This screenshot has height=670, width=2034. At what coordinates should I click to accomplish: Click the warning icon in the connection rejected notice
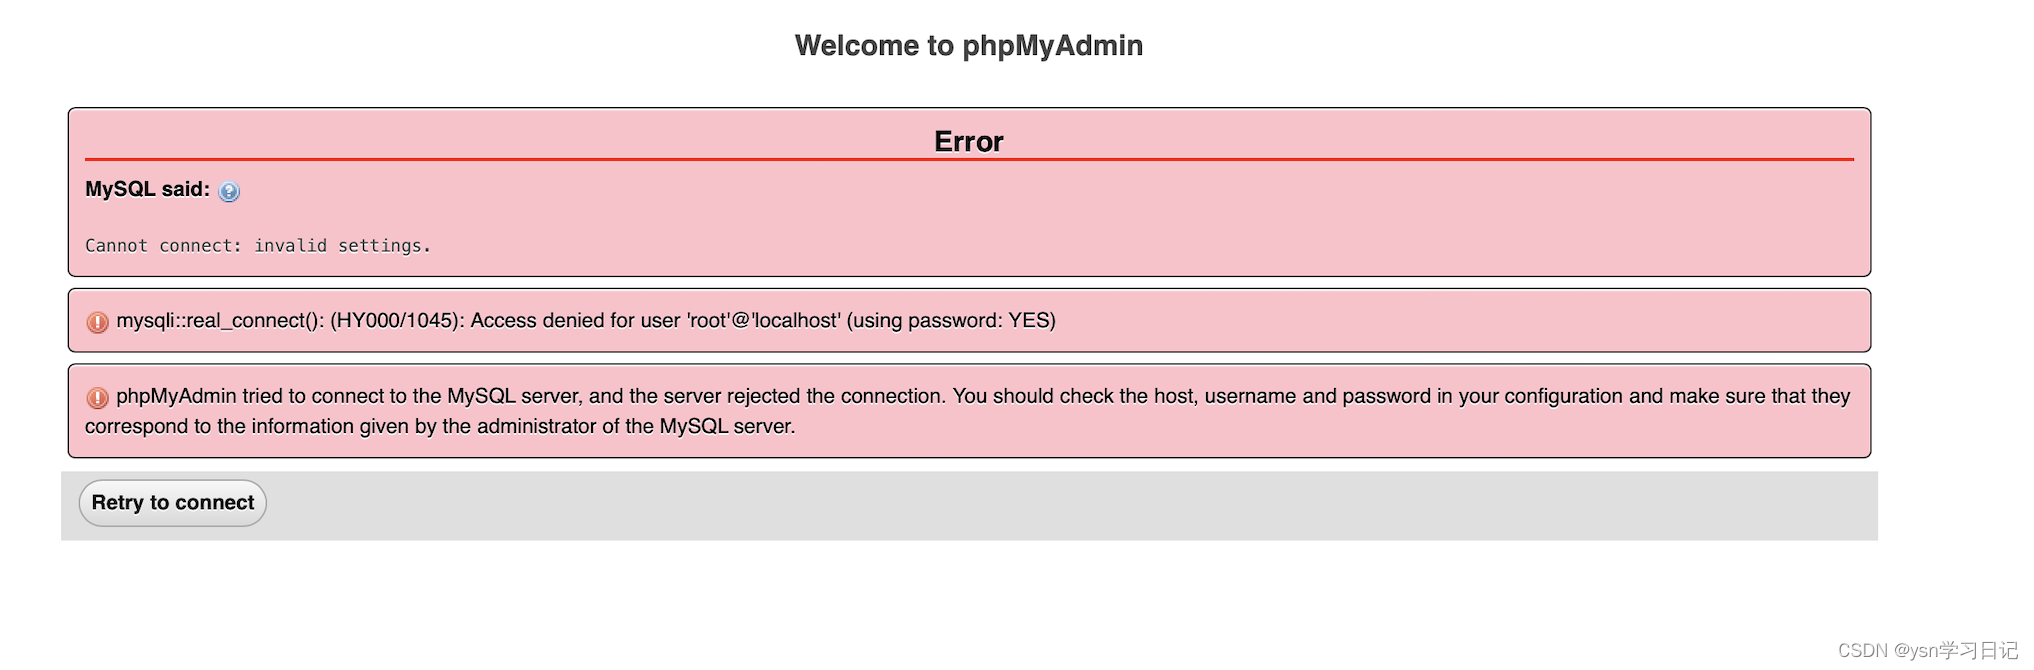(x=97, y=397)
